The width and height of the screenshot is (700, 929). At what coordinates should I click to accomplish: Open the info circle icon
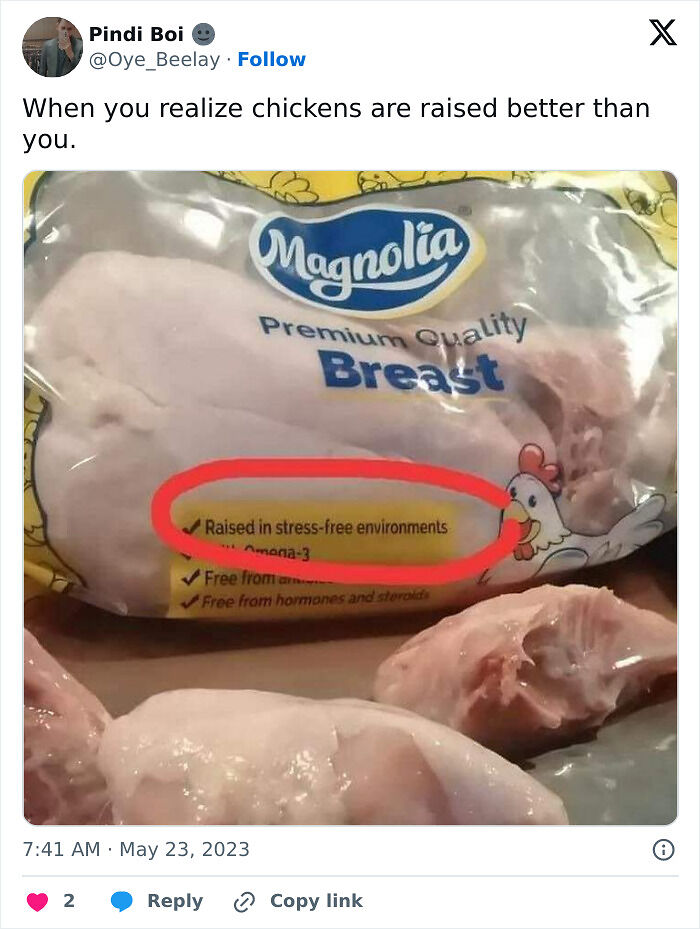click(663, 850)
